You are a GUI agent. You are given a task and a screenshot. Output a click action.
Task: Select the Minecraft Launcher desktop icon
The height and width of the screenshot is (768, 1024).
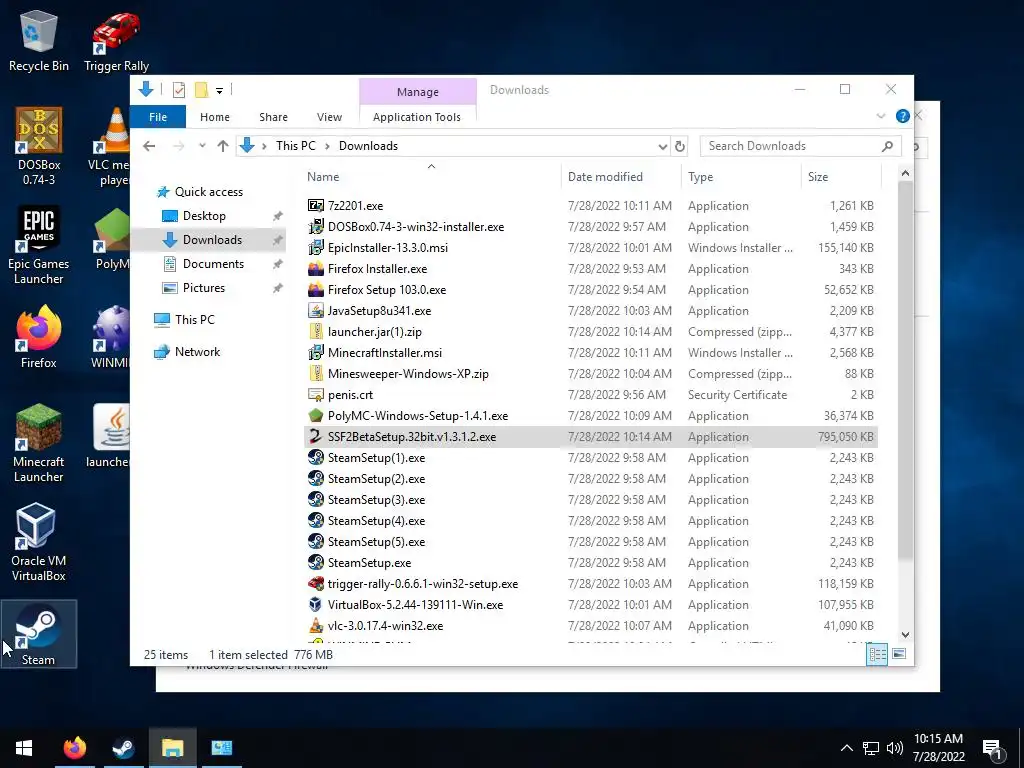click(x=39, y=443)
